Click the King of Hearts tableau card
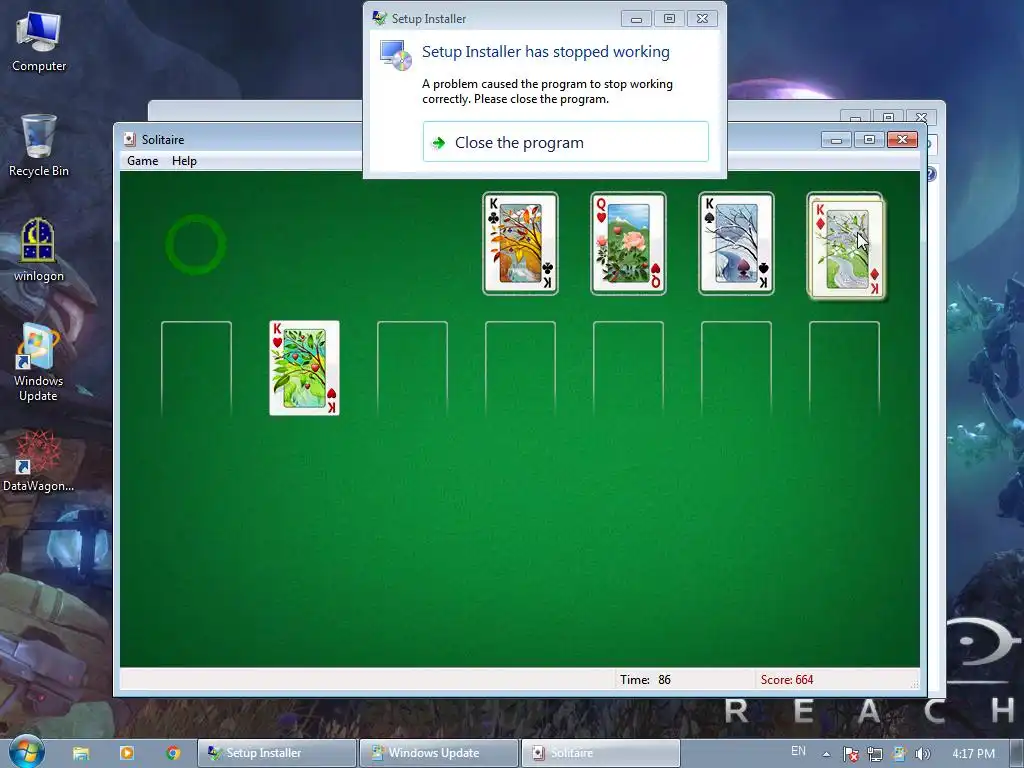This screenshot has width=1024, height=768. 304,368
